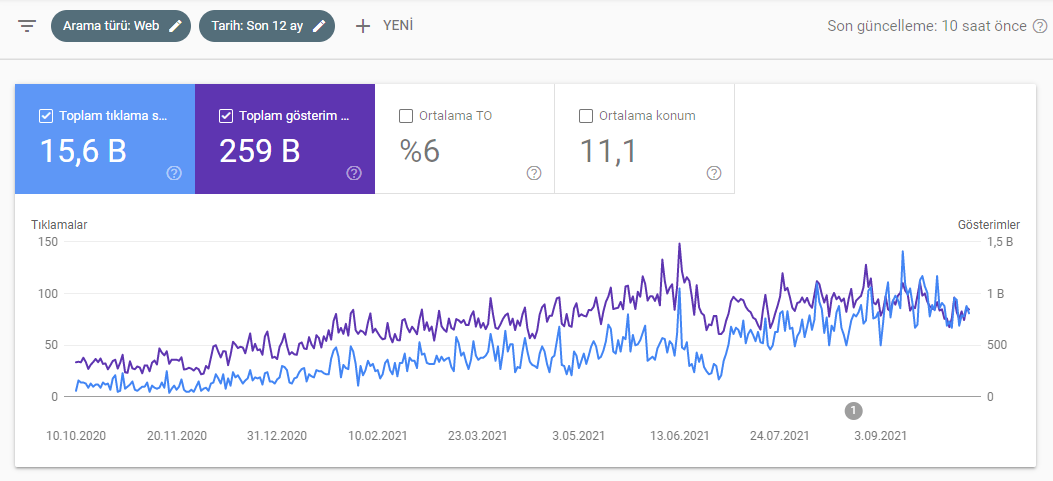Screen dimensions: 1053x481
Task: Click the plus icon beside YENİ
Action: click(363, 26)
